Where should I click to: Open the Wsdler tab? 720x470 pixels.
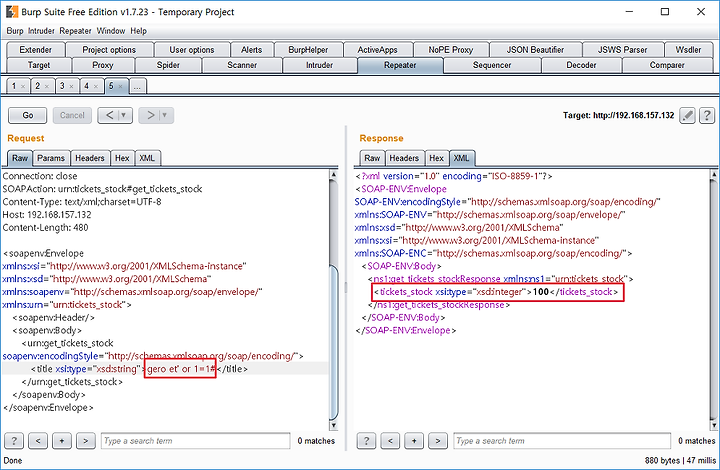tap(688, 50)
